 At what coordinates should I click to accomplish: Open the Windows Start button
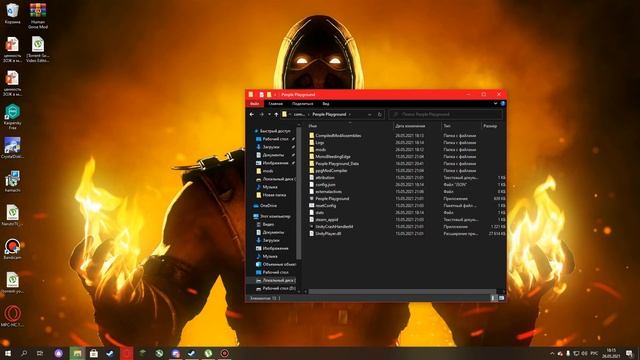(x=8, y=353)
